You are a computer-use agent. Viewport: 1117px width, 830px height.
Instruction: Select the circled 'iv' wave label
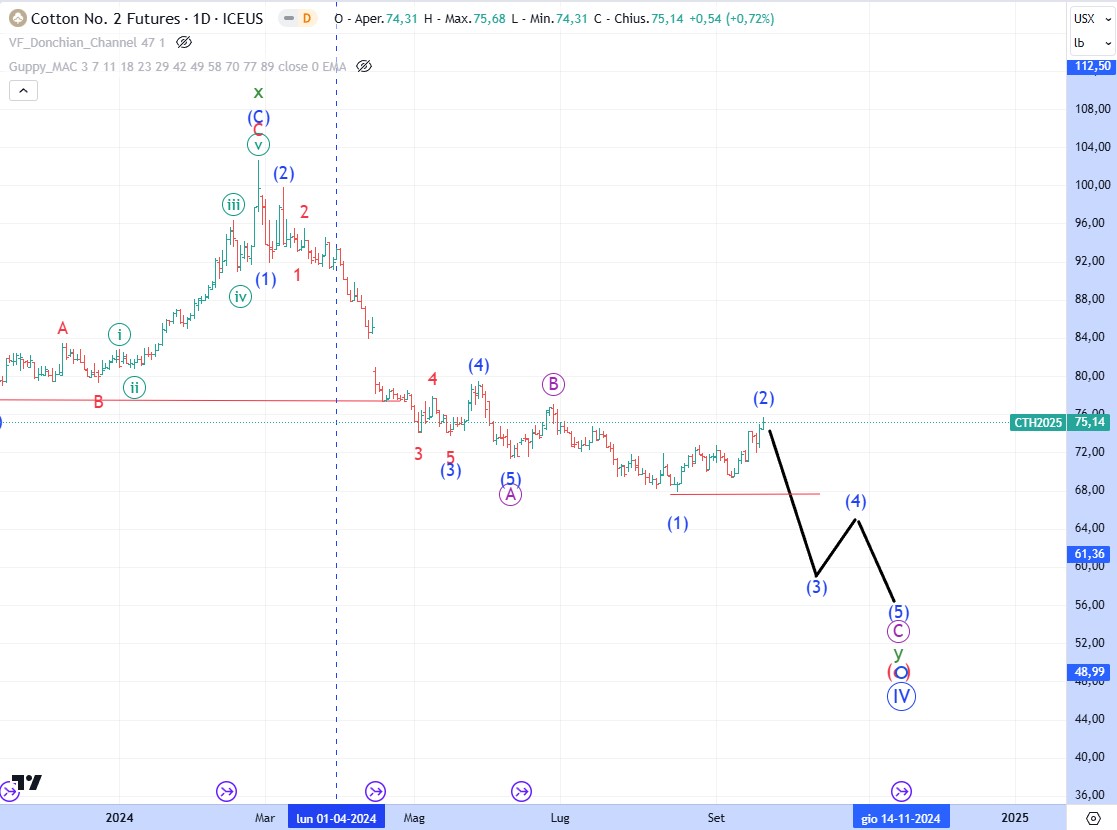tap(241, 297)
